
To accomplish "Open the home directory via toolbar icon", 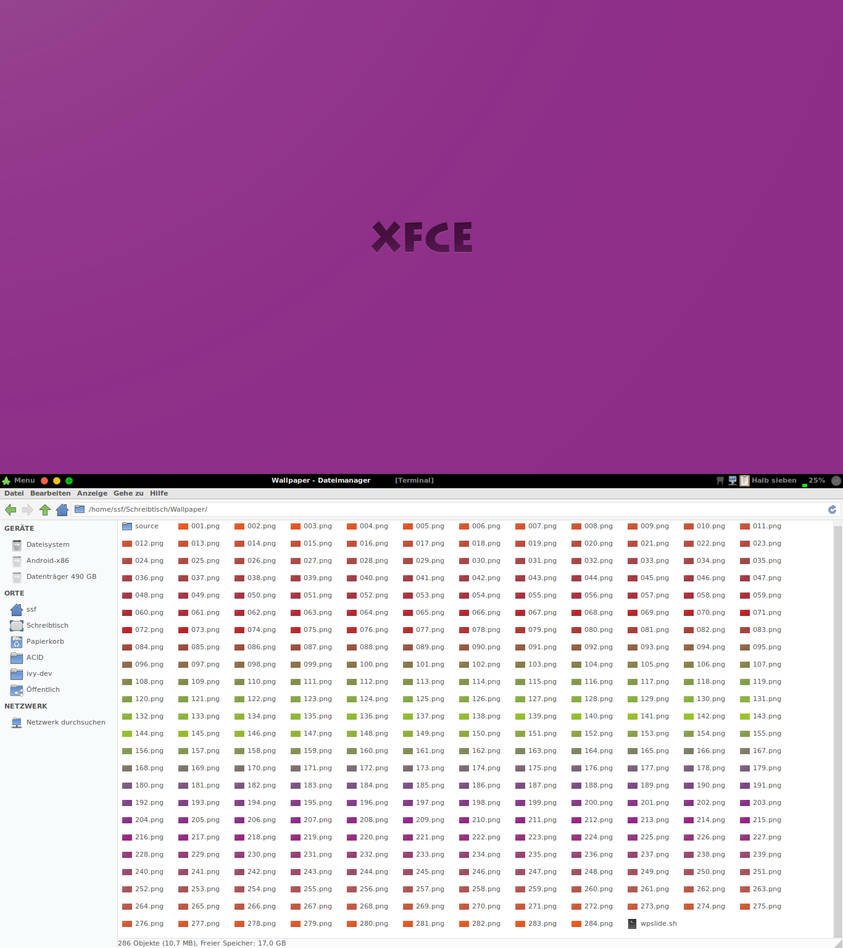I will [62, 510].
